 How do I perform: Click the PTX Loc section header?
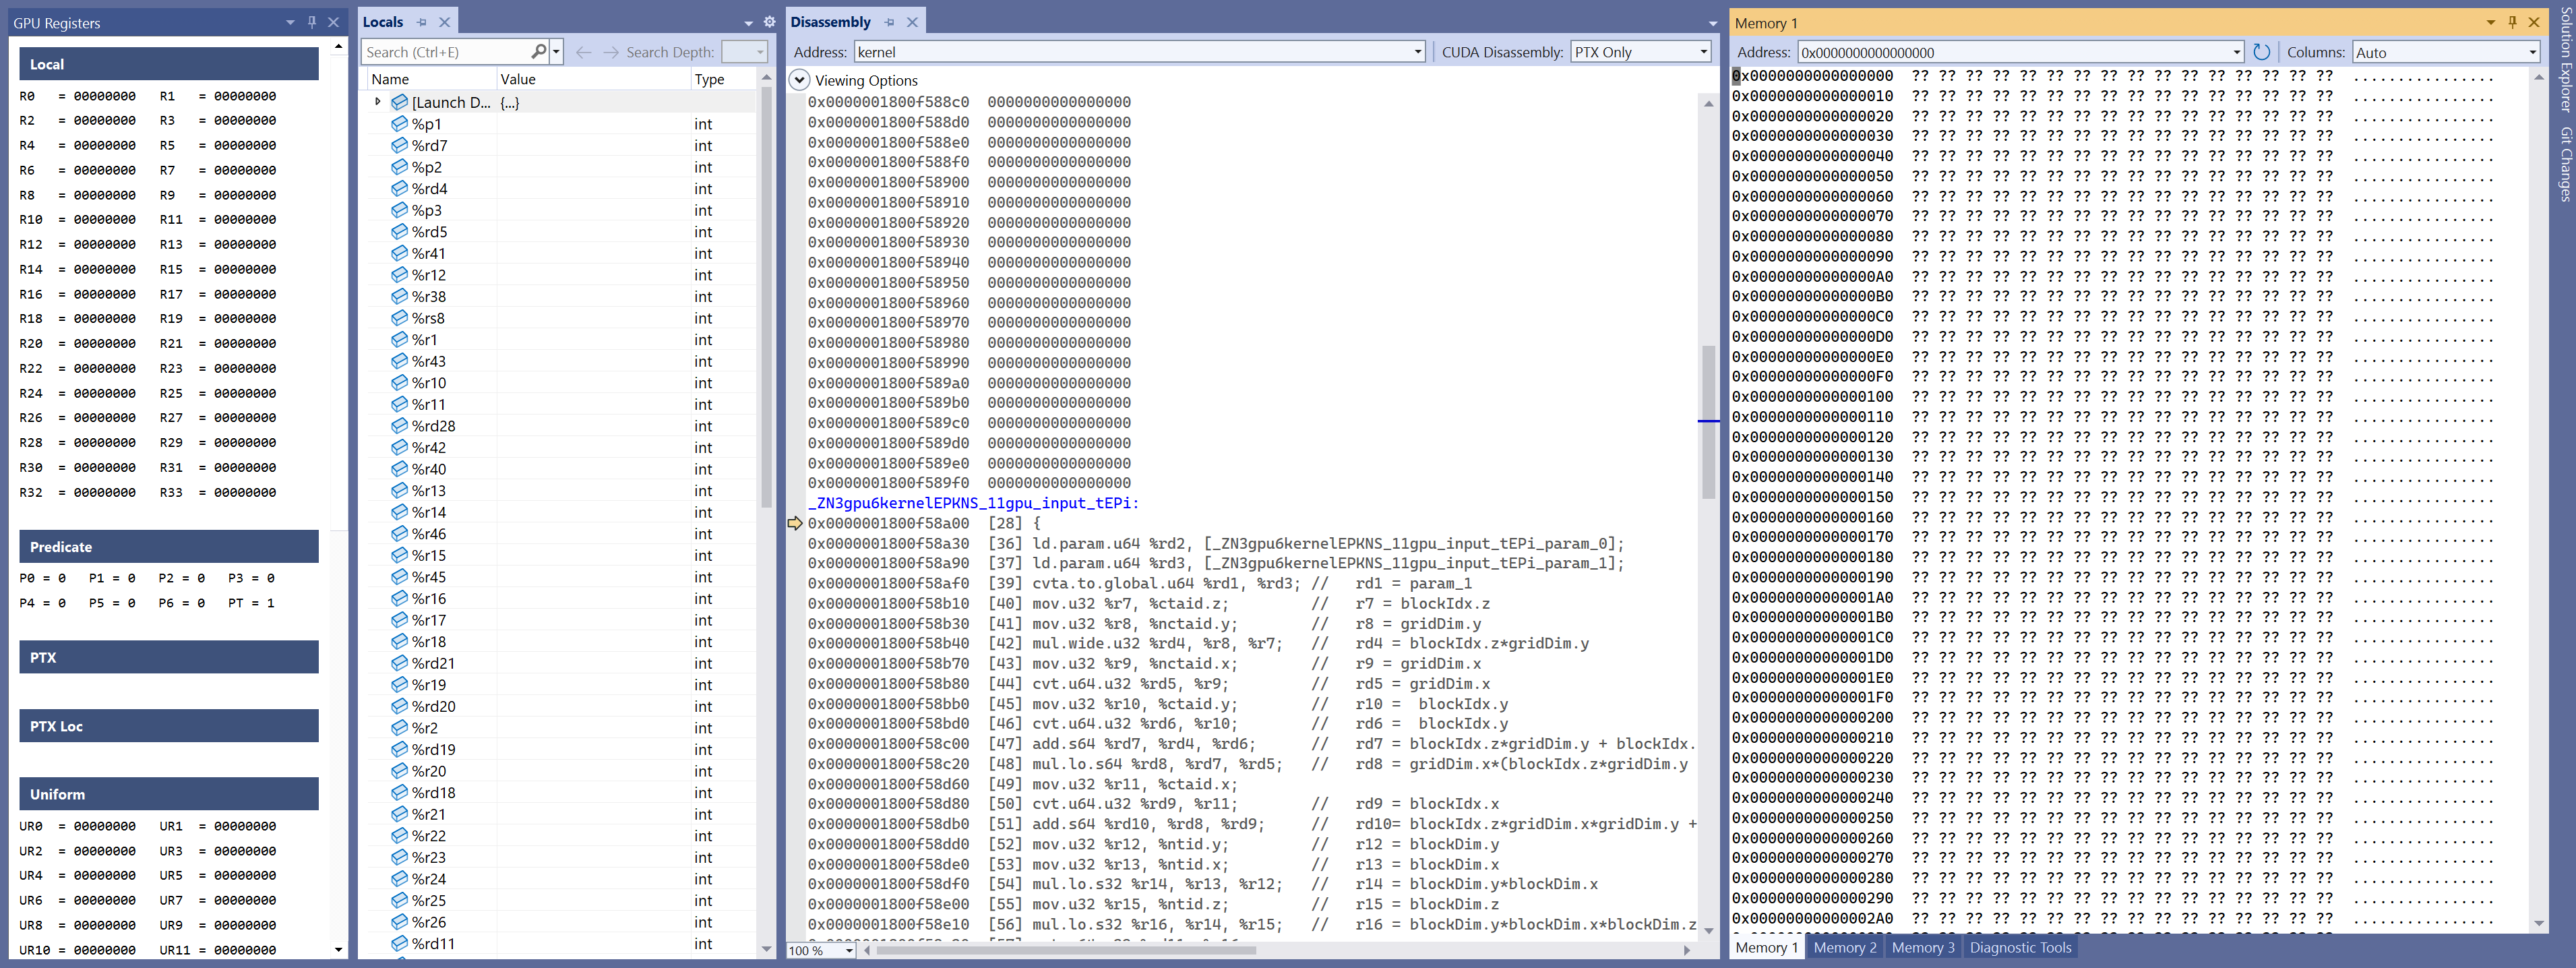tap(169, 726)
